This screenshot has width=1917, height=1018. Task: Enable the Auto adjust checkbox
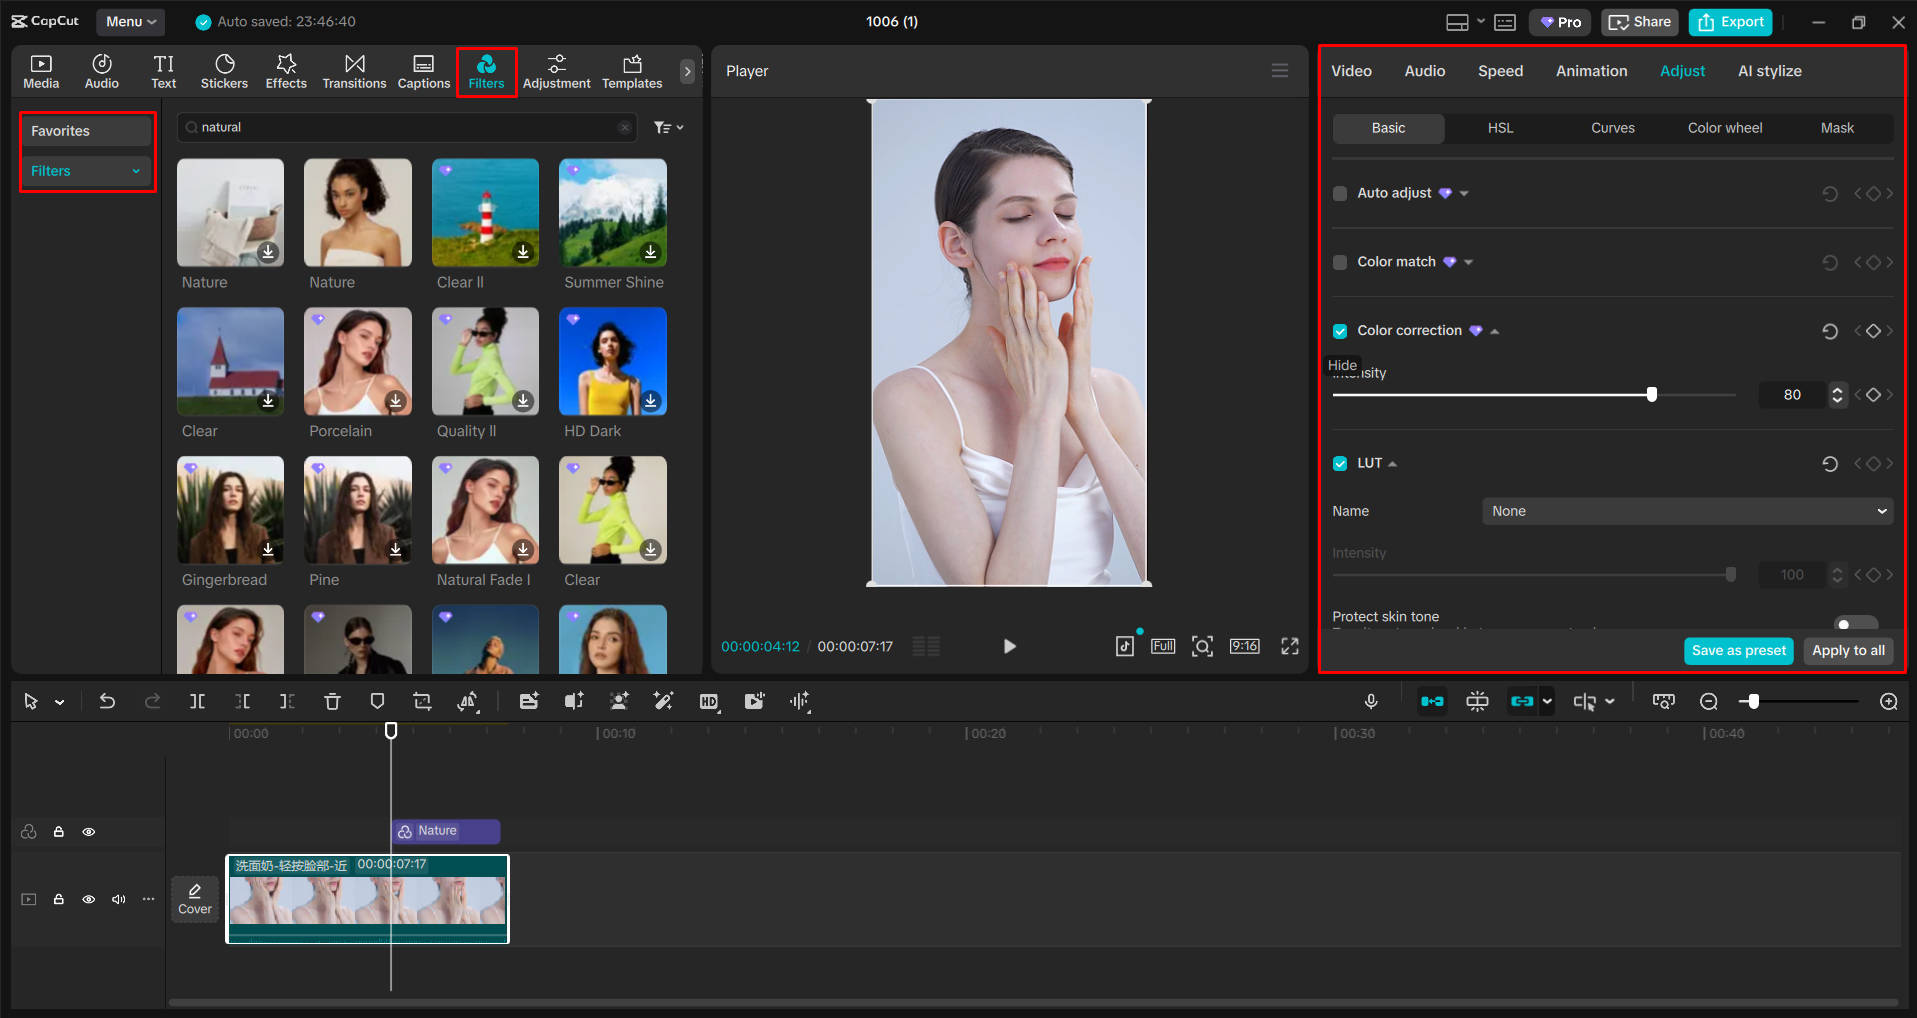pyautogui.click(x=1340, y=193)
